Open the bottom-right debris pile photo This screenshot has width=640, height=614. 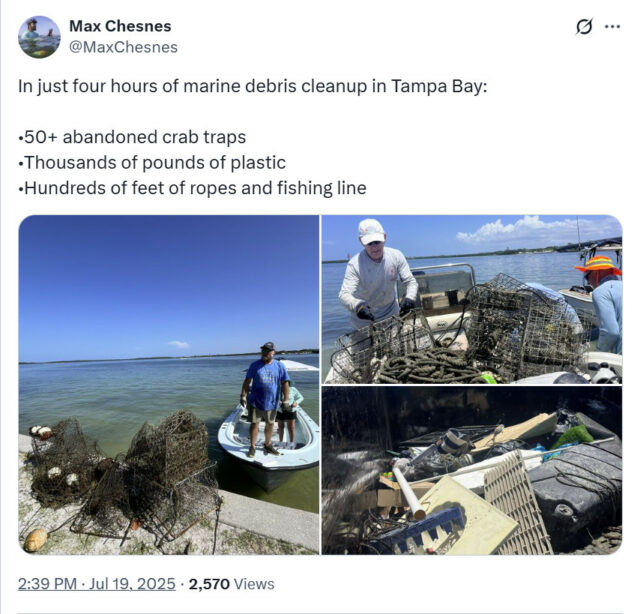472,470
